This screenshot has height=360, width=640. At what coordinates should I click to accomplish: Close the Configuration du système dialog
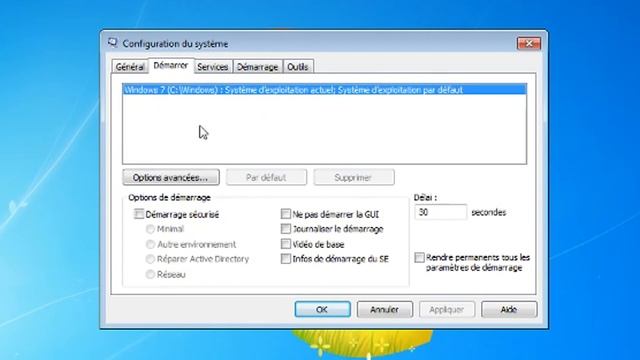point(529,43)
